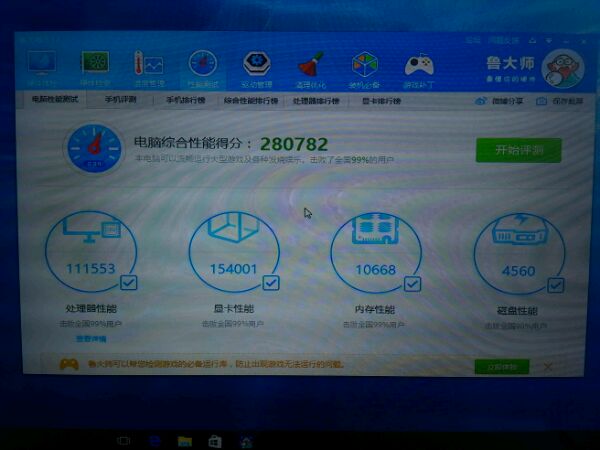600x450 pixels.
Task: Switch to 手机排行榜 tab
Action: tap(186, 100)
